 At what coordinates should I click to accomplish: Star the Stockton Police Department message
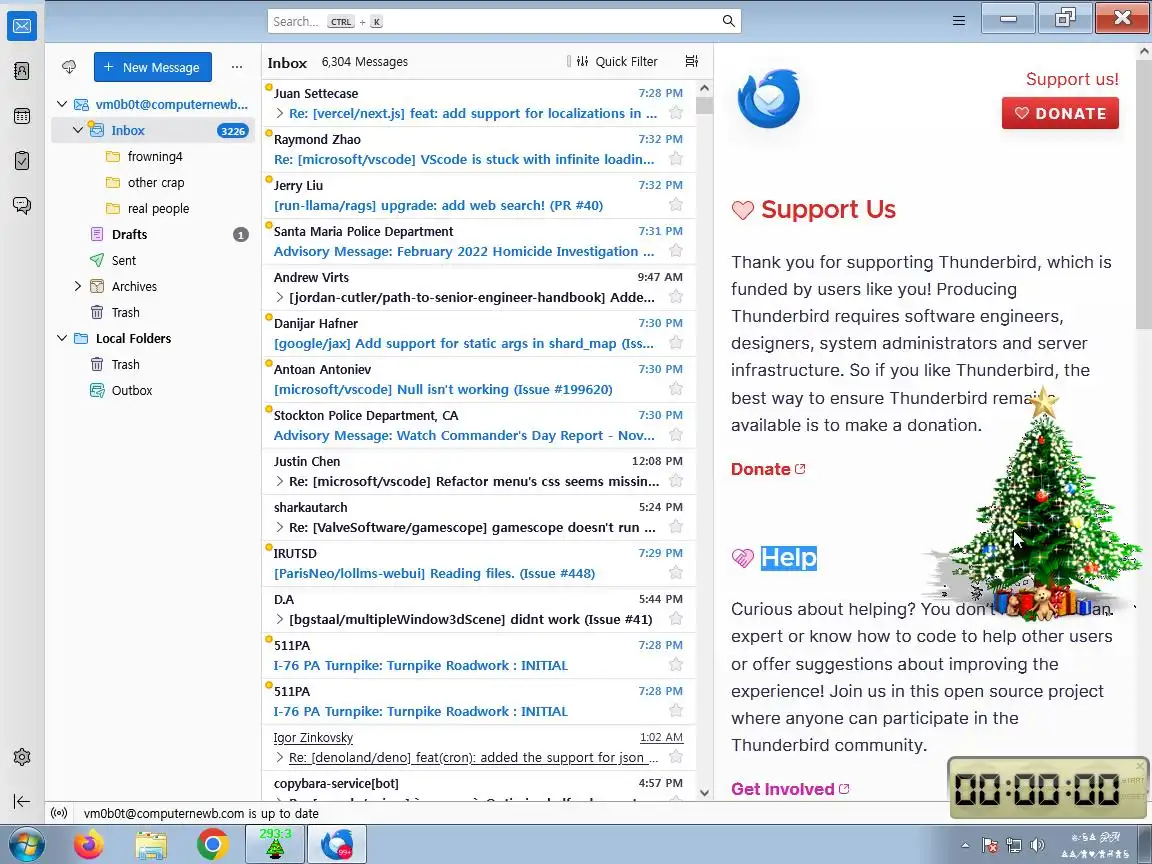pos(676,435)
